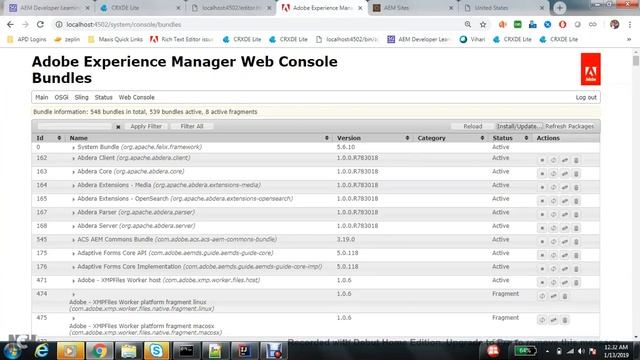Screen dimensions: 640x360
Task: Open Rich Text Editor issue bookmark
Action: pyautogui.click(x=182, y=40)
